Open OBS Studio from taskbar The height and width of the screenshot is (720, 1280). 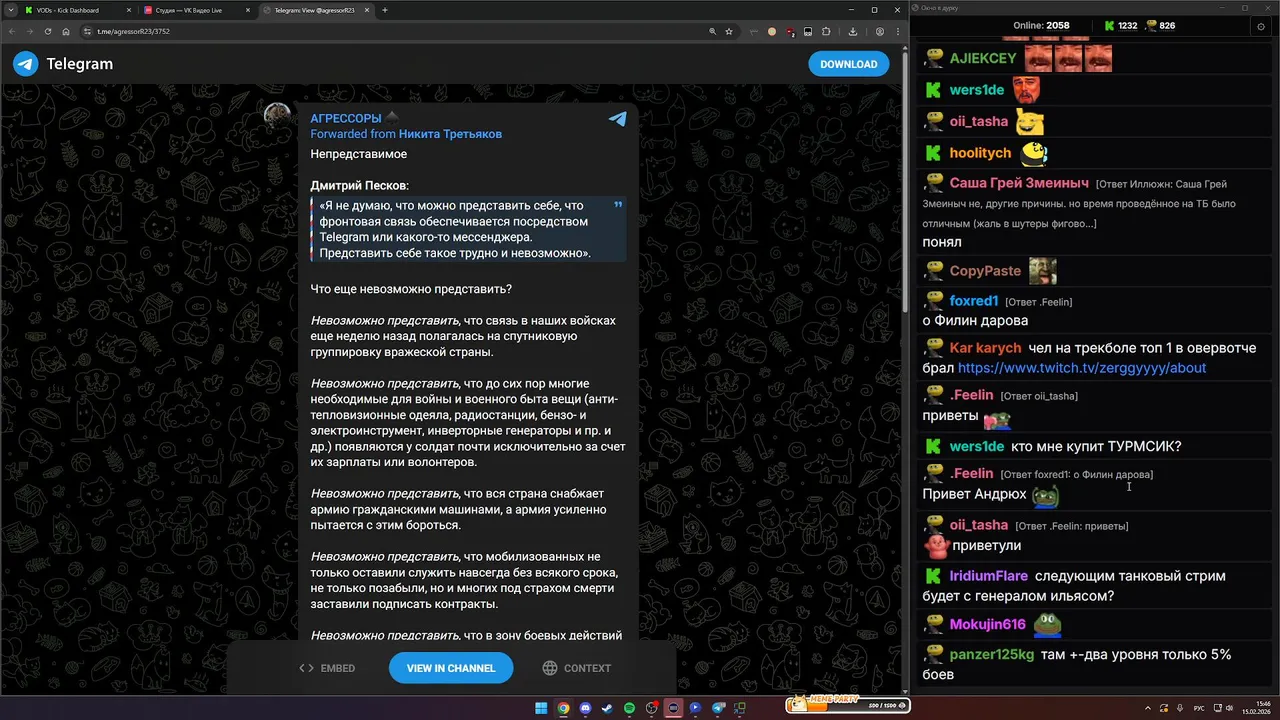point(651,708)
